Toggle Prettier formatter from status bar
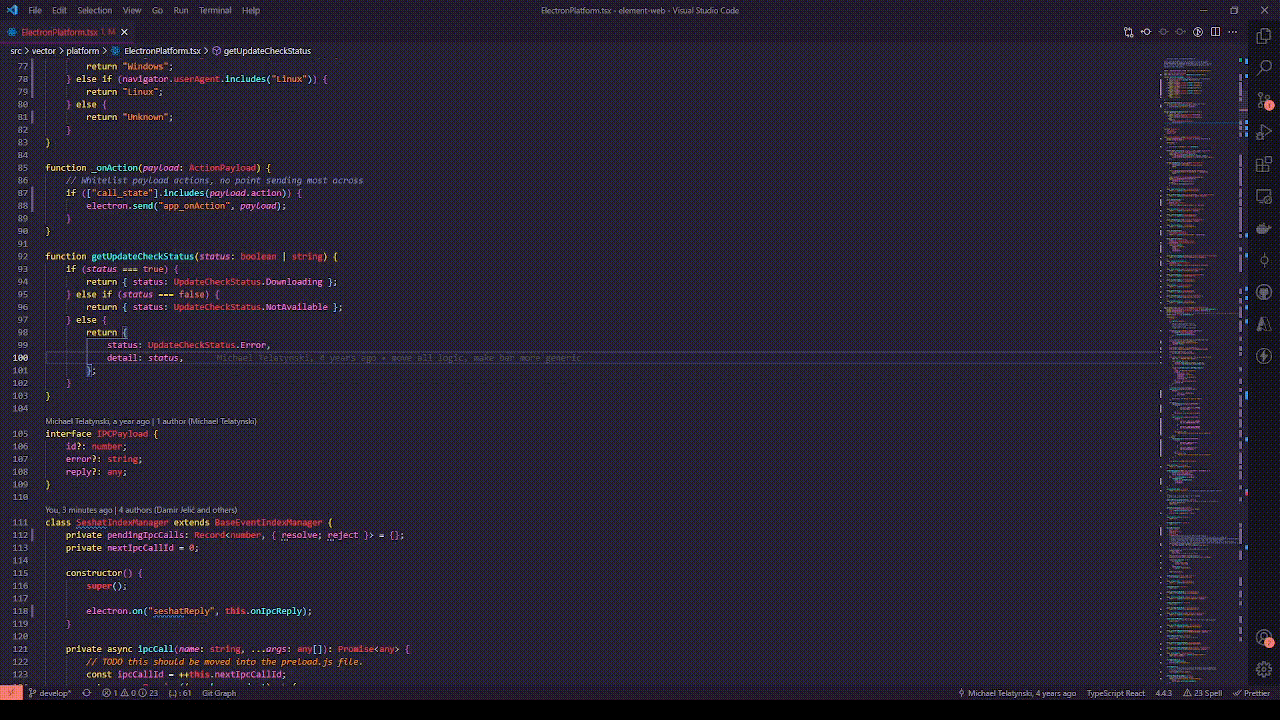This screenshot has height=720, width=1280. point(1250,693)
